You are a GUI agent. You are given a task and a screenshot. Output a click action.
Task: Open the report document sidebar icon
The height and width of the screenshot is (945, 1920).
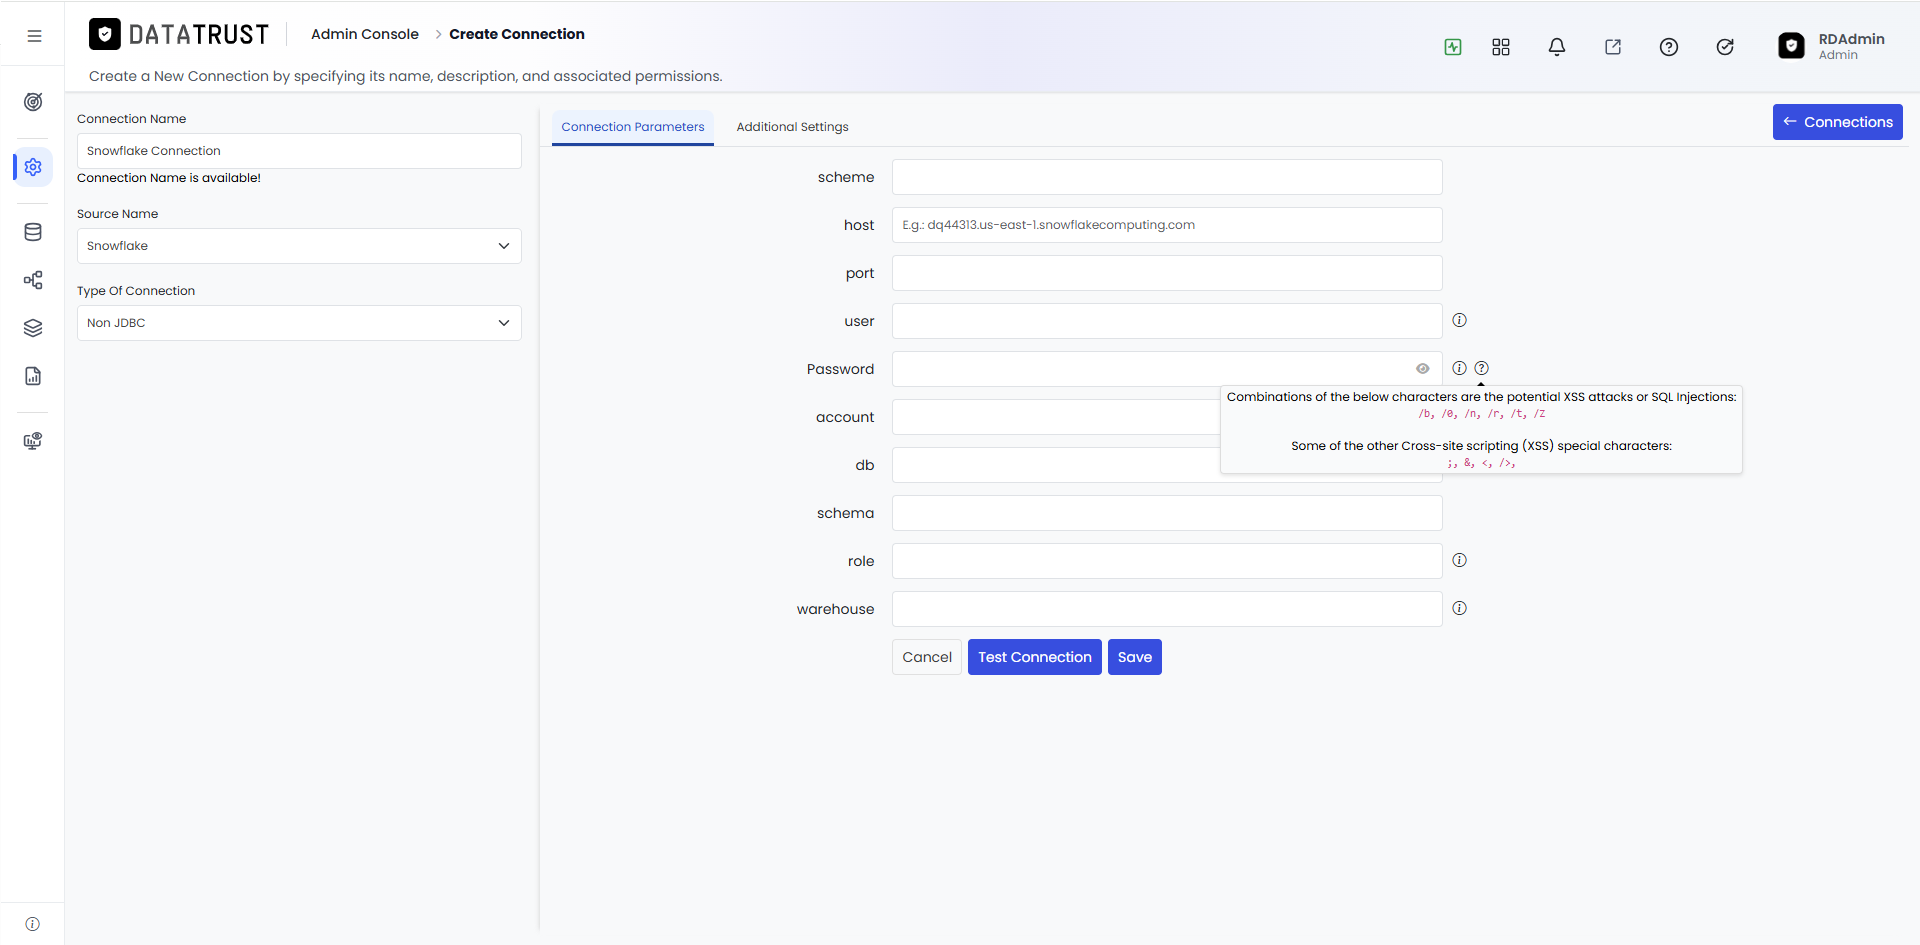[33, 376]
